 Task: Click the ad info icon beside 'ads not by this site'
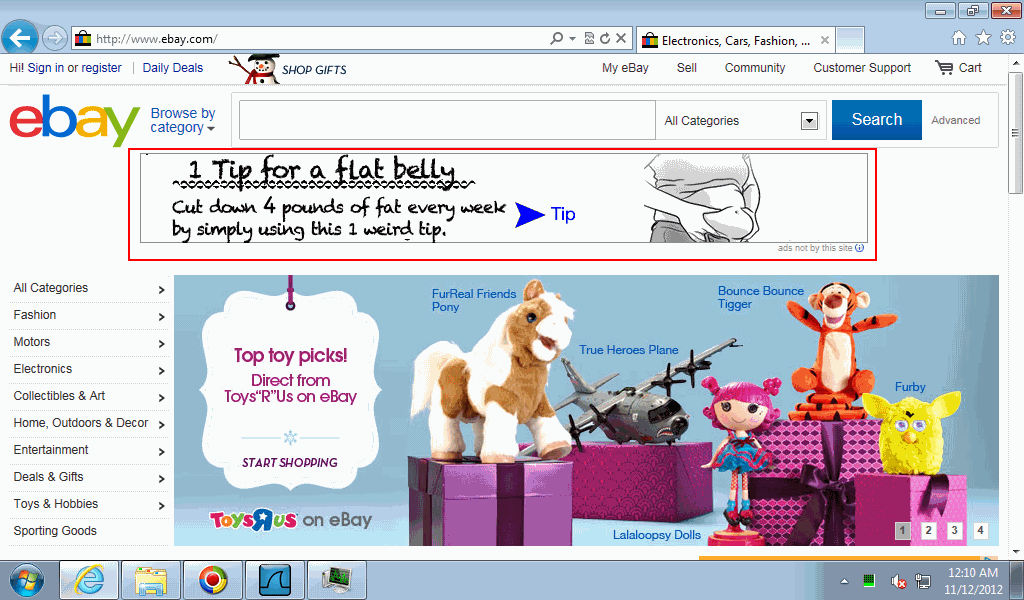click(859, 248)
